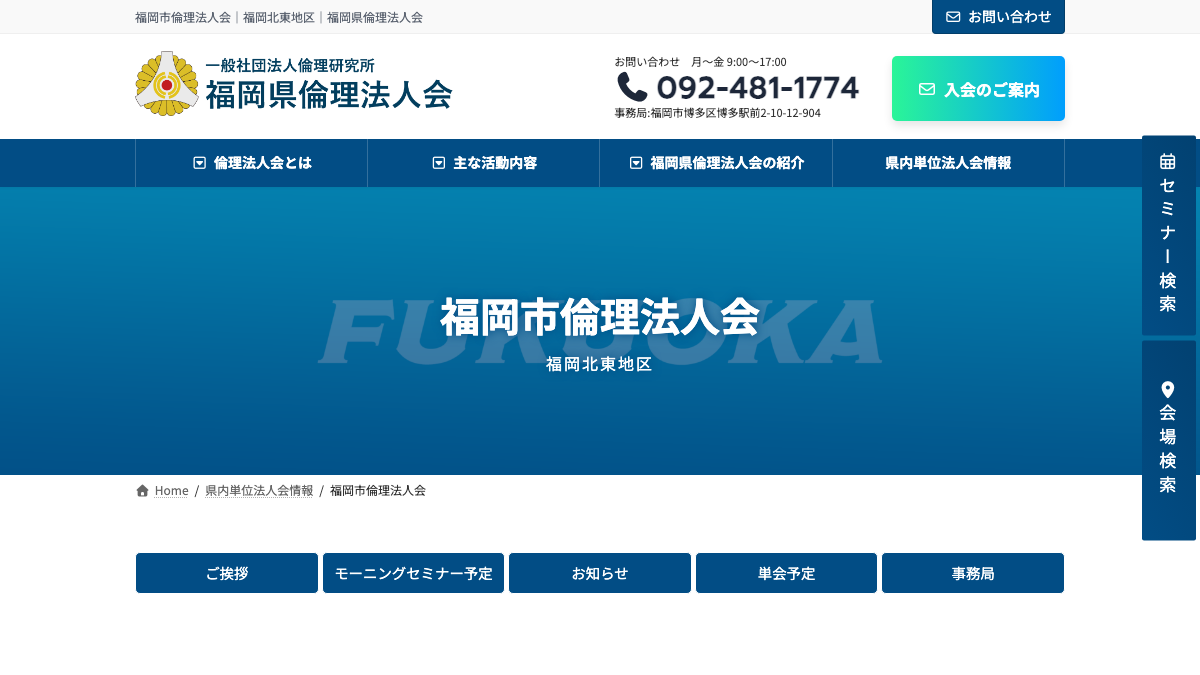Open the セミナー検索 side tab

click(x=1169, y=235)
